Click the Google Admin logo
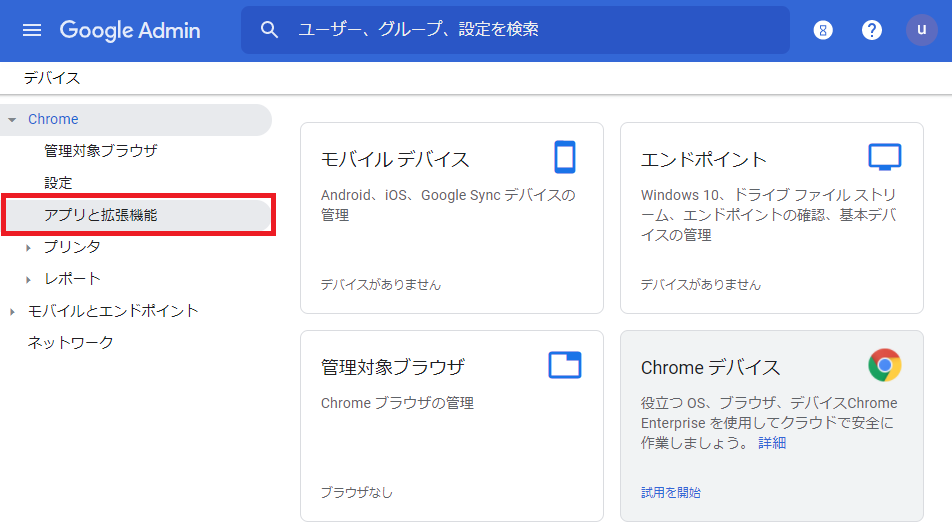This screenshot has height=529, width=952. click(130, 30)
